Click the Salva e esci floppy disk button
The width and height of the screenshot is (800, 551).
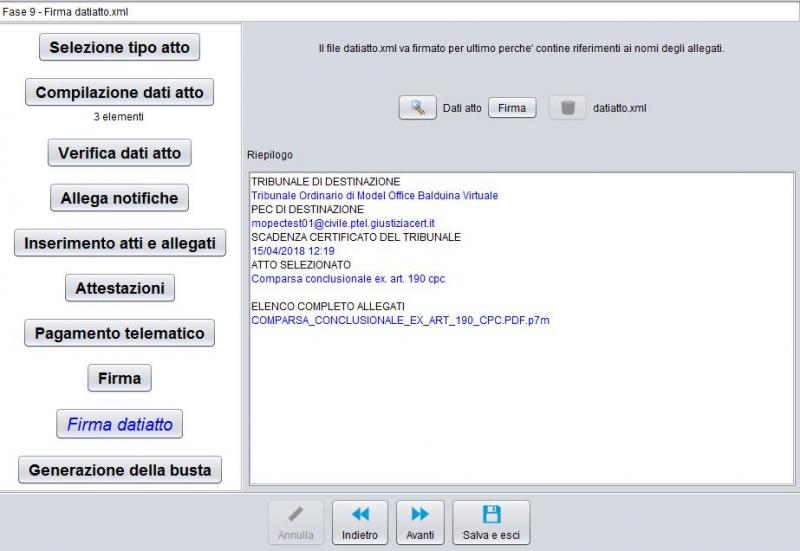491,522
